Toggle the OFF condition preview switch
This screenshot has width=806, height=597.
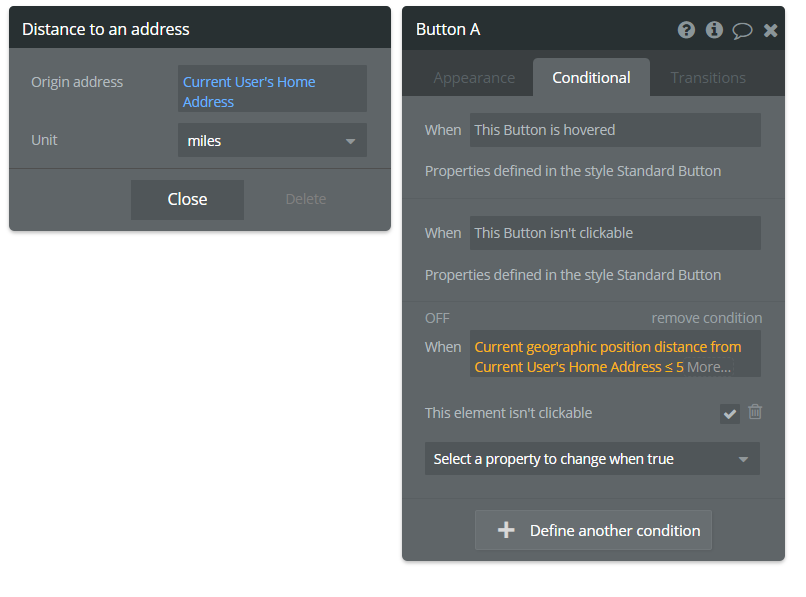pyautogui.click(x=437, y=318)
